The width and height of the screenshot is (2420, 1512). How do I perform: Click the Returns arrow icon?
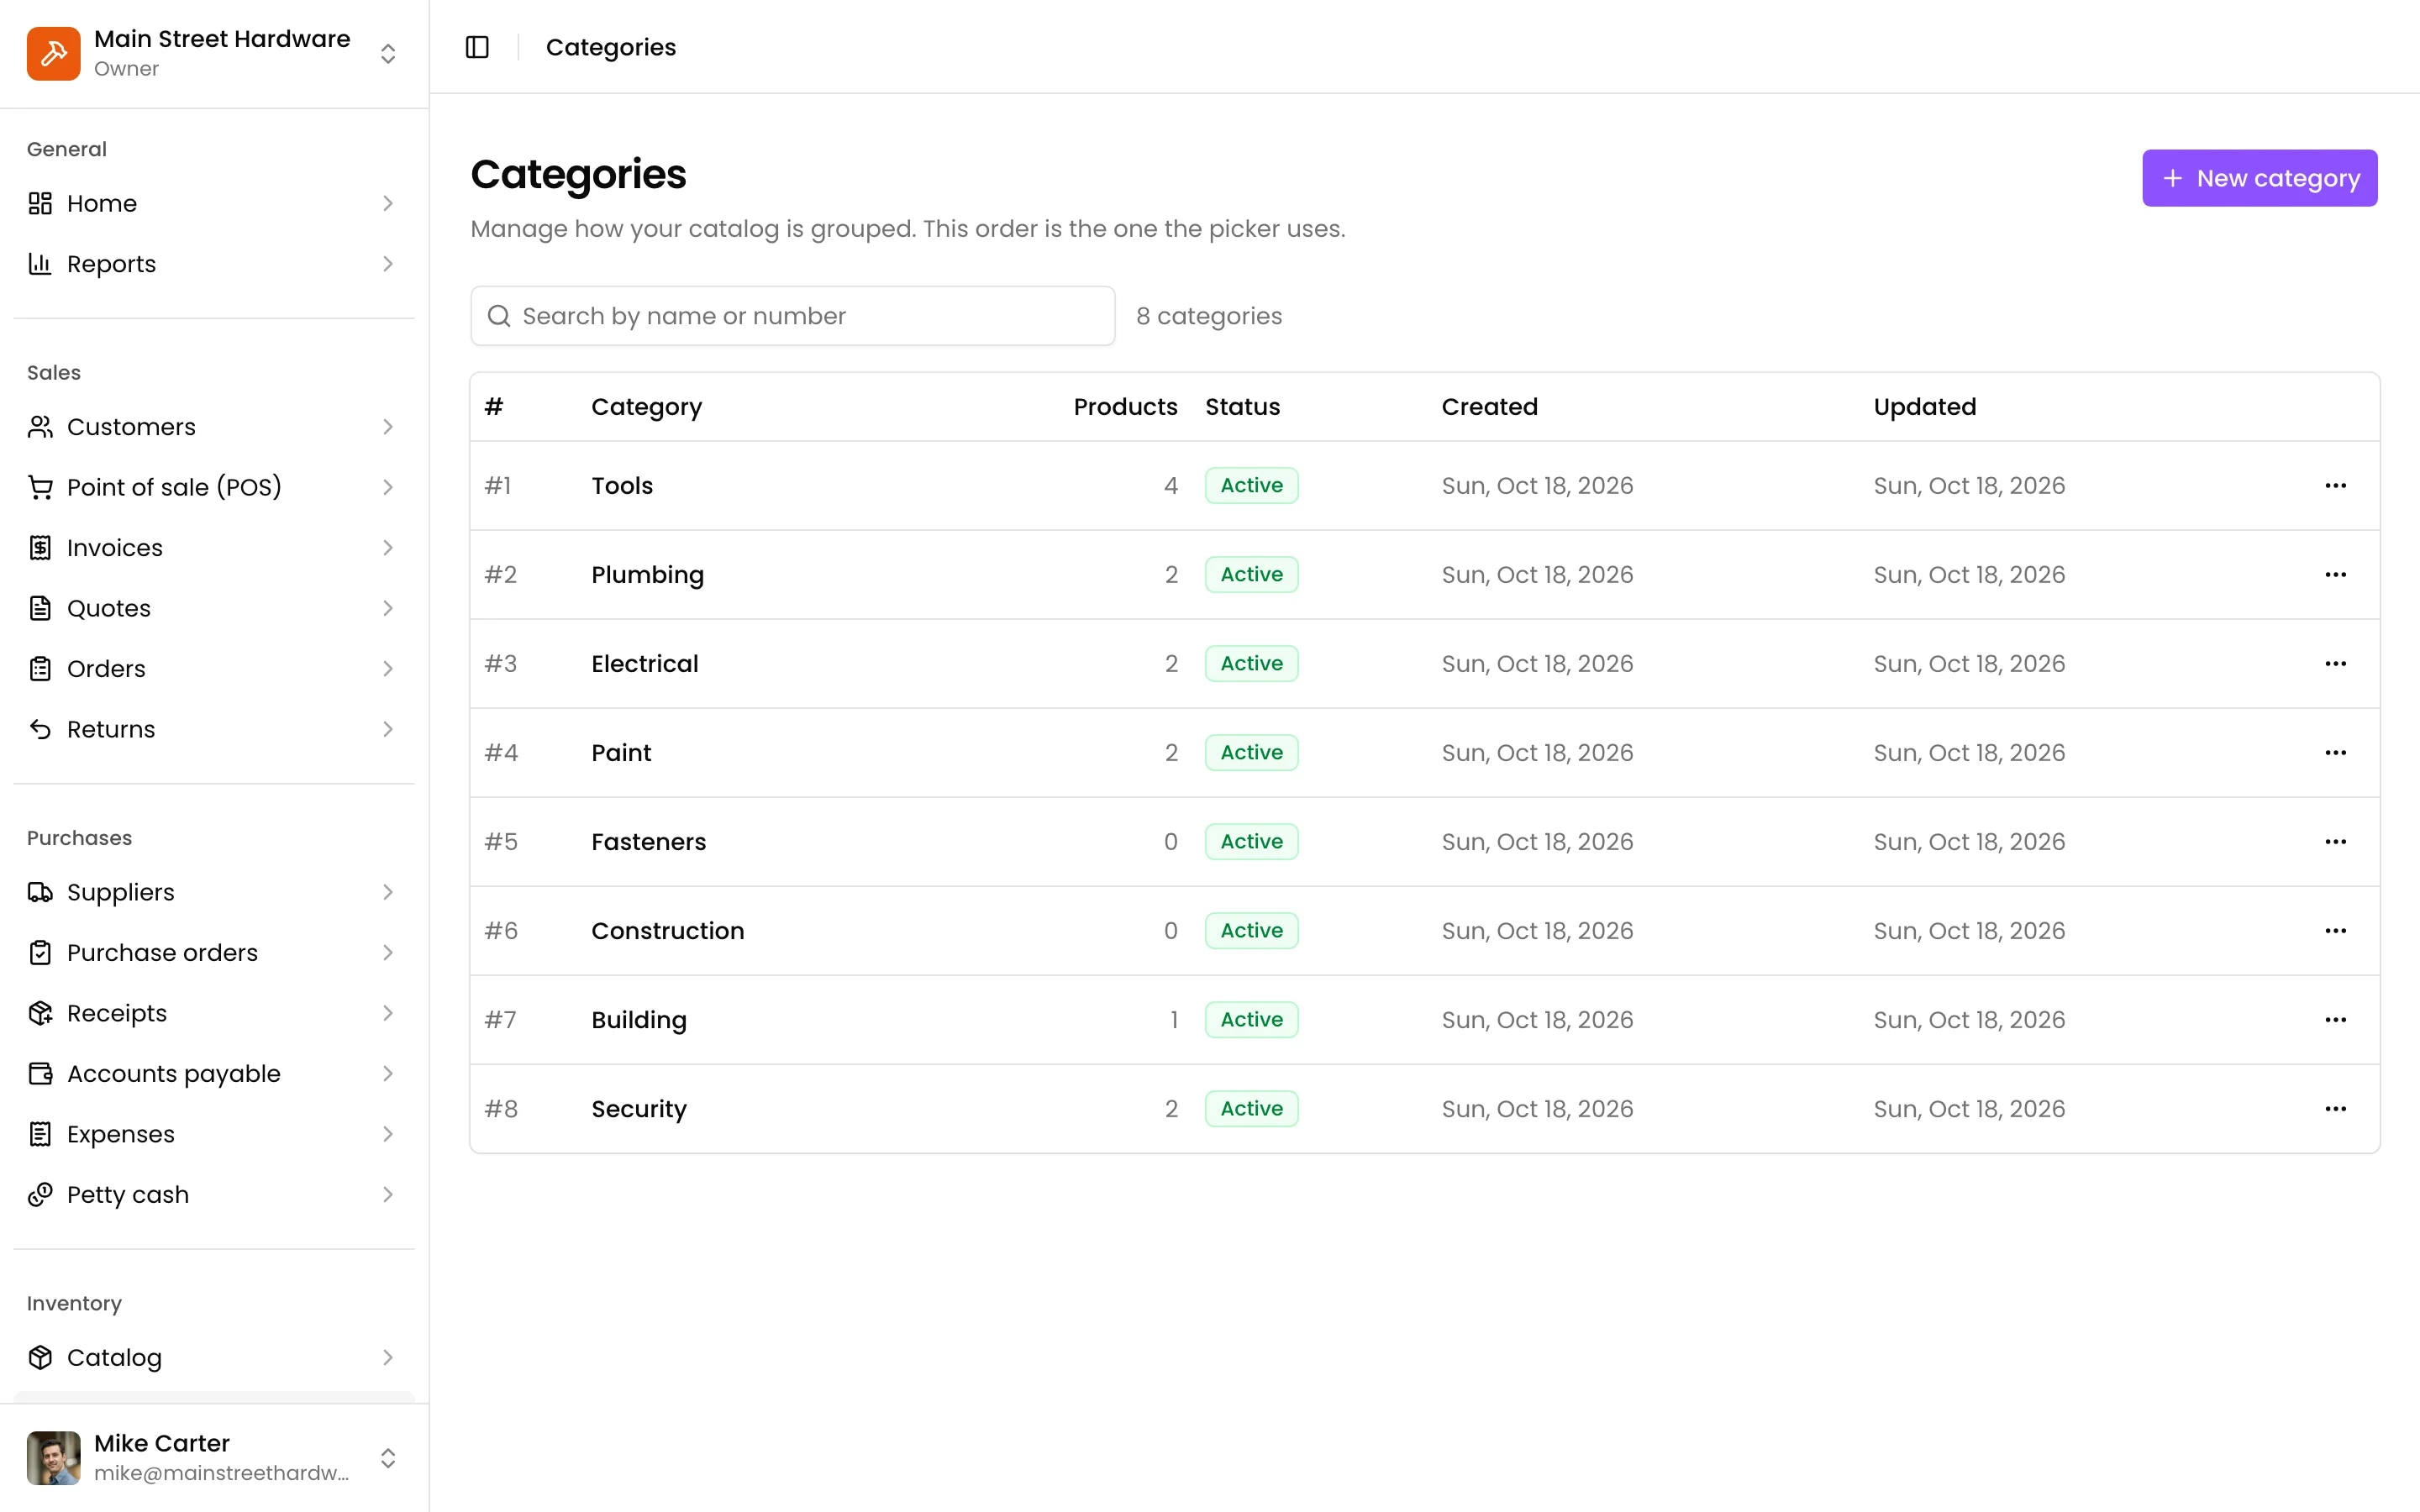40,730
